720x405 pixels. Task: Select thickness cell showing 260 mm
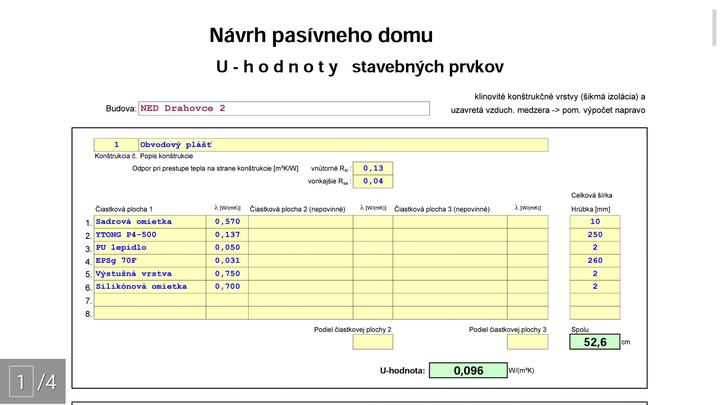click(595, 260)
